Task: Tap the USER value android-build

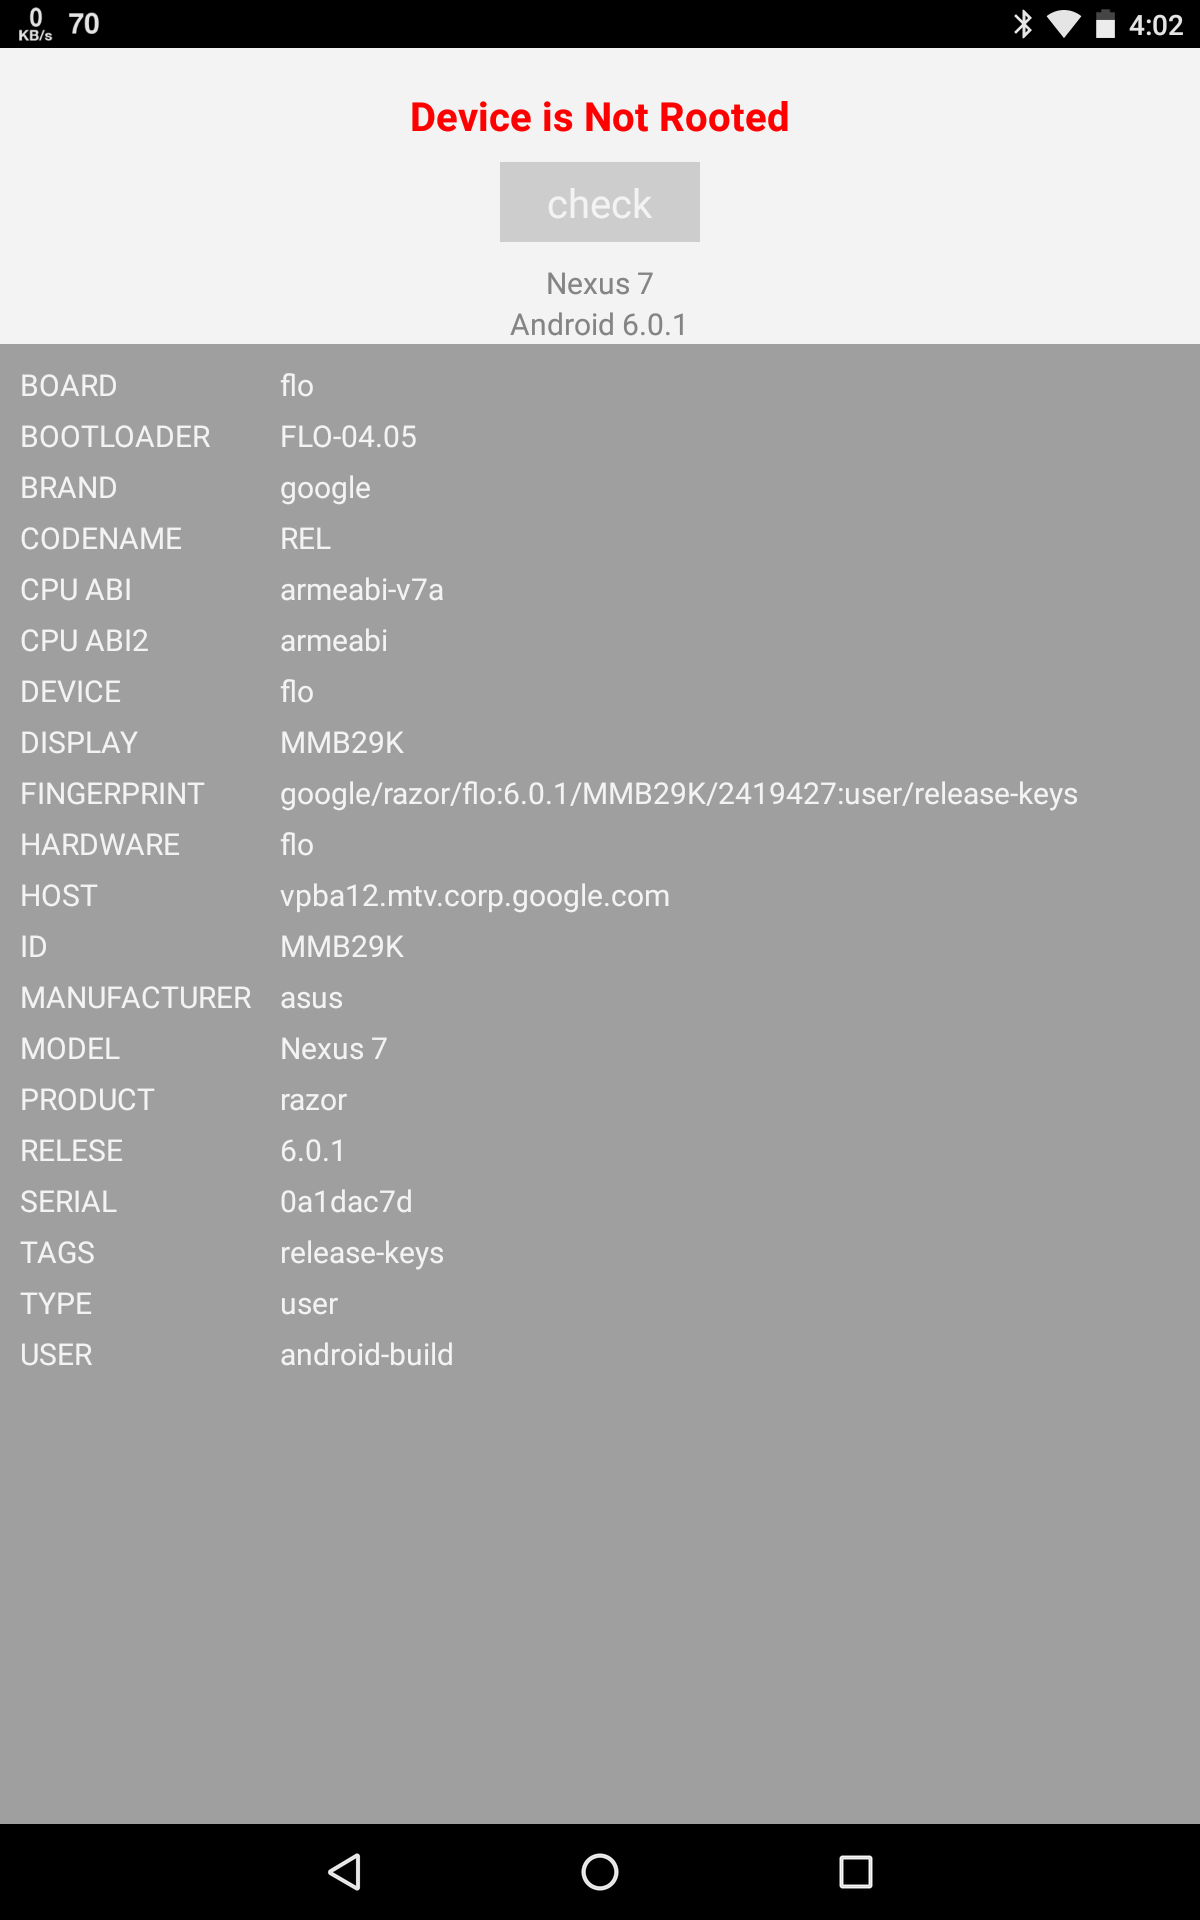Action: click(x=367, y=1355)
